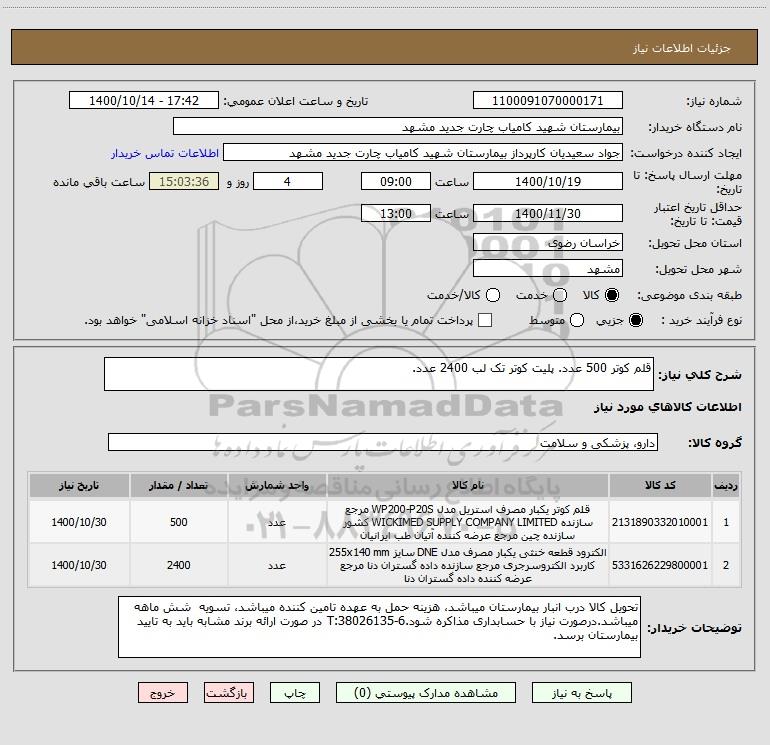
Task: Click the واحد شمارش column header
Action: pyautogui.click(x=277, y=485)
